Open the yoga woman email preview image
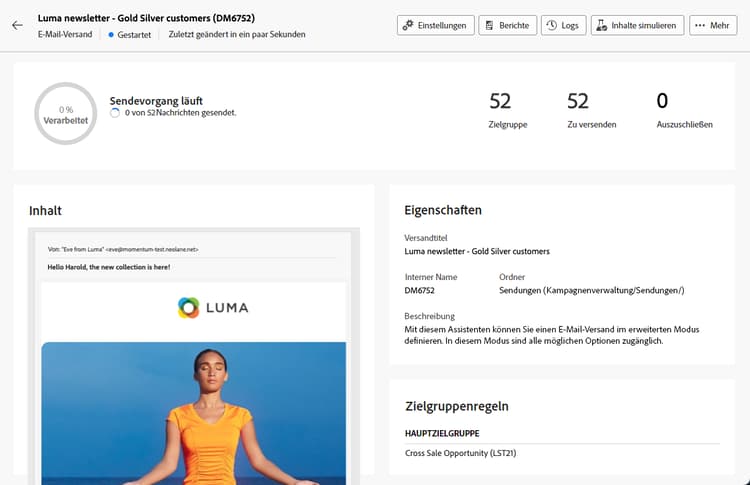 click(x=194, y=413)
